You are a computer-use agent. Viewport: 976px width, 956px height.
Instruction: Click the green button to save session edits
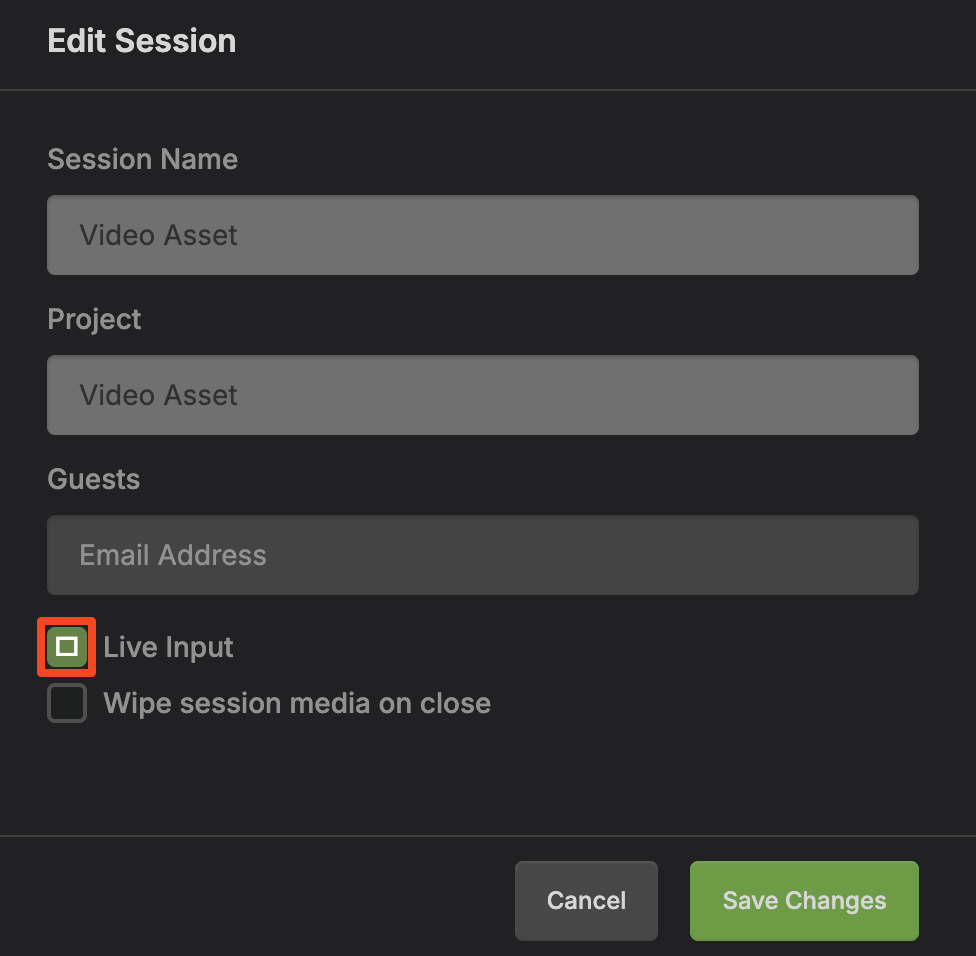pyautogui.click(x=804, y=900)
